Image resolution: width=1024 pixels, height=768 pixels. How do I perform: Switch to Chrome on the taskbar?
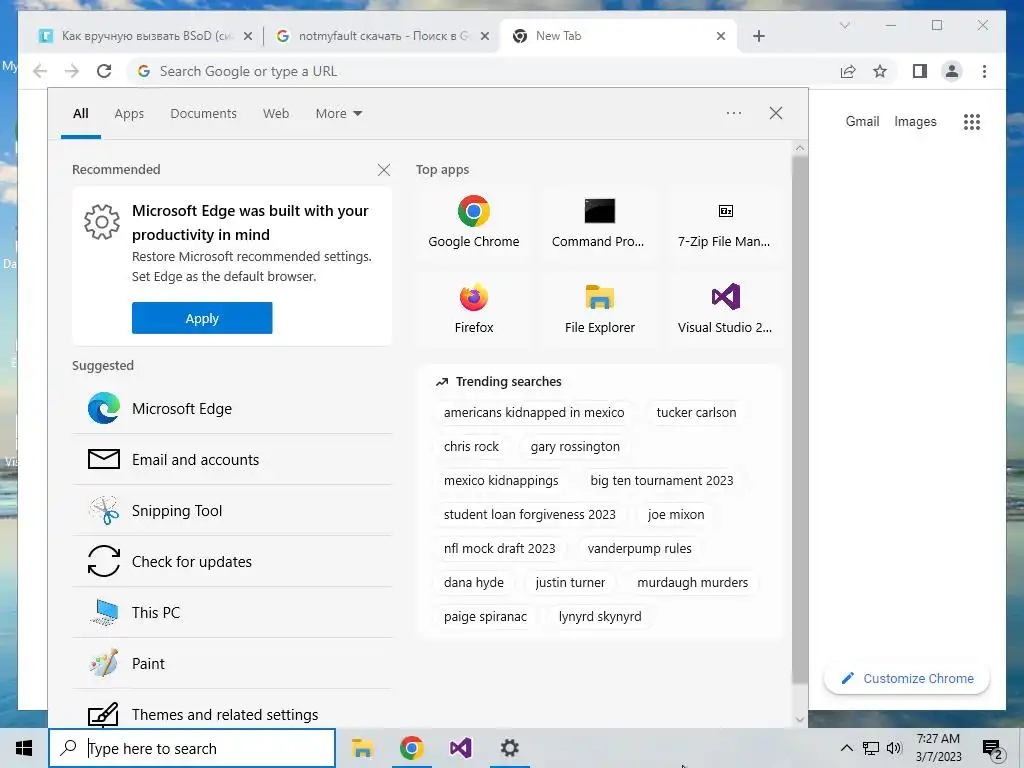point(411,748)
